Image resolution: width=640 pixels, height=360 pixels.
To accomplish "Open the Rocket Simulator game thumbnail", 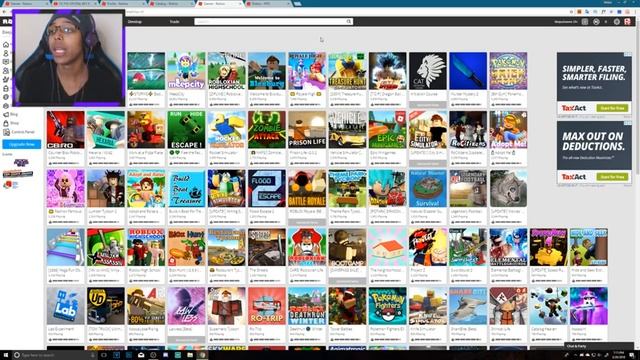I will click(227, 130).
